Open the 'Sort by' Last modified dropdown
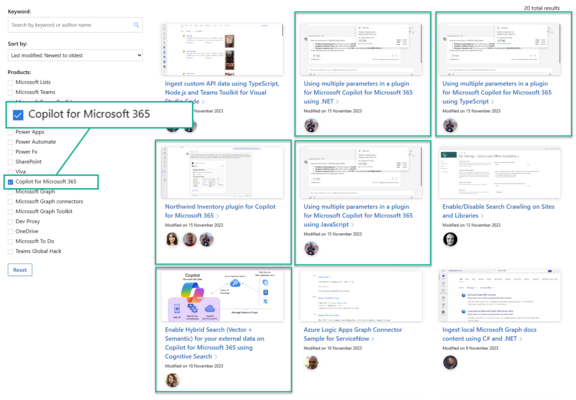Image resolution: width=576 pixels, height=400 pixels. coord(75,55)
